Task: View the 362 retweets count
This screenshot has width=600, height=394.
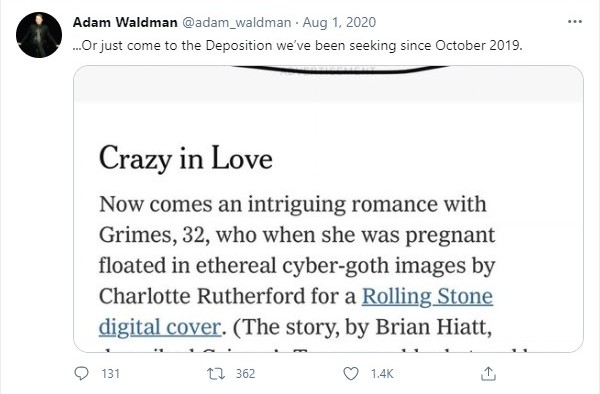Action: coord(245,374)
